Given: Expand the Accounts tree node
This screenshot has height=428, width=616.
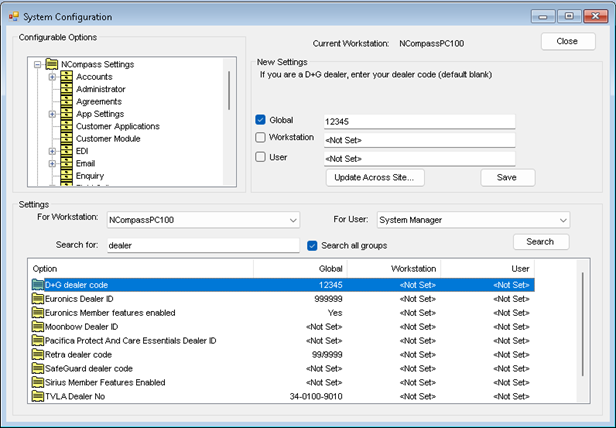Looking at the screenshot, I should [52, 77].
